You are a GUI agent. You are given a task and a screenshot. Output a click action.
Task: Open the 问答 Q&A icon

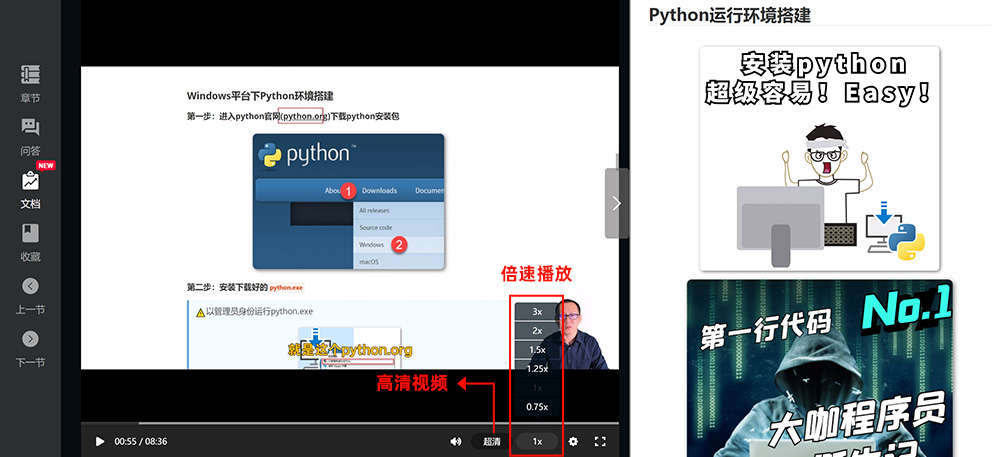click(x=30, y=127)
